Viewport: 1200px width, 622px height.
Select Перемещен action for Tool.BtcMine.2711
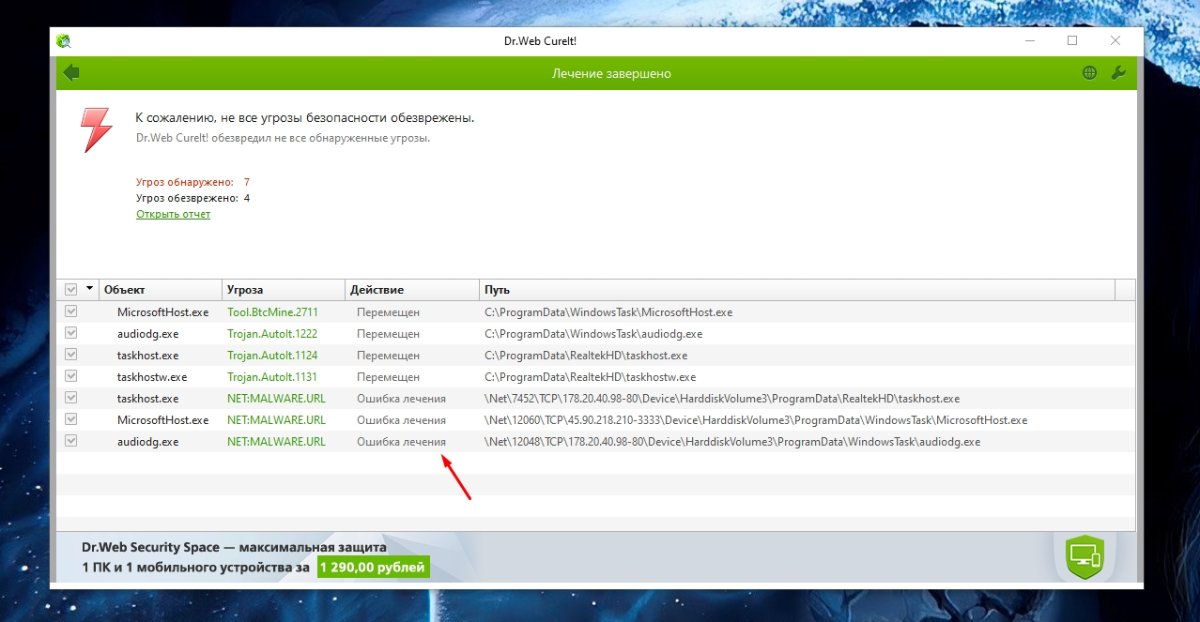click(x=388, y=312)
